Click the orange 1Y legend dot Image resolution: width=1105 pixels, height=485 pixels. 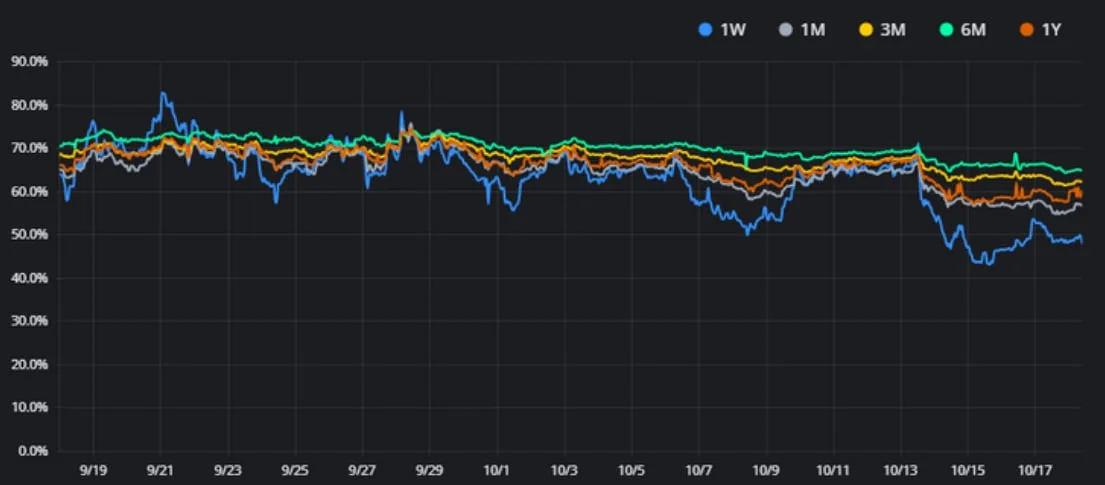tap(1027, 30)
